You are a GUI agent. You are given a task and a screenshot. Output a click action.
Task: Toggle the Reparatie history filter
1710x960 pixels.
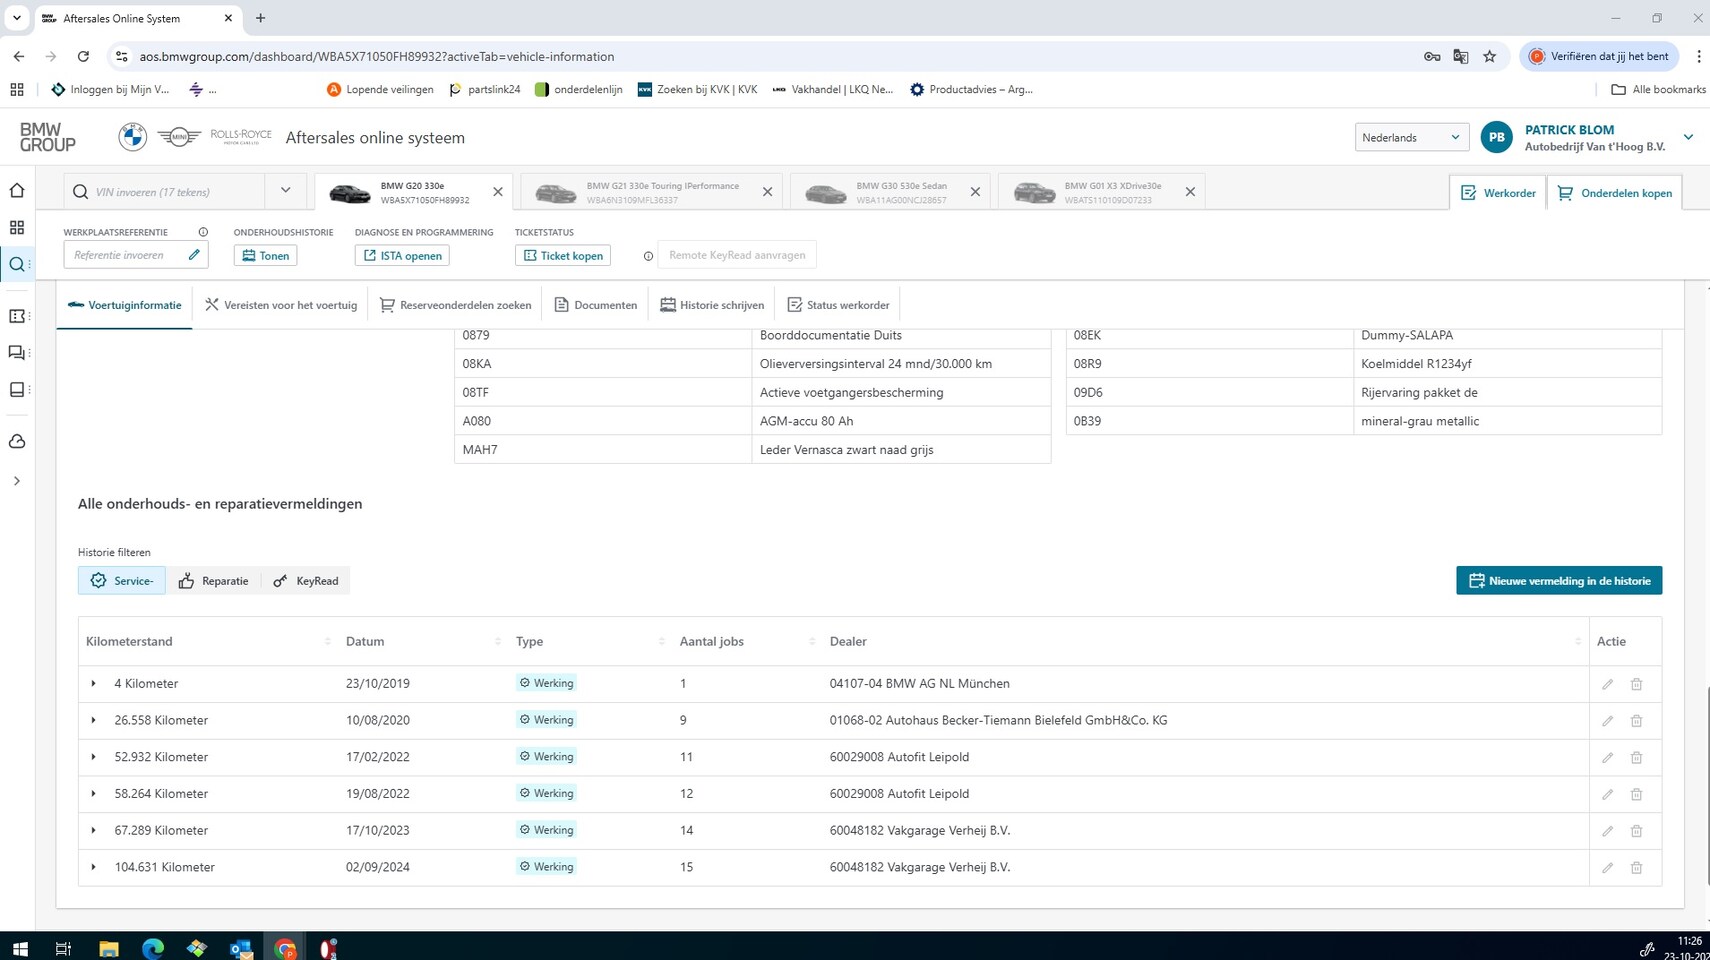pos(214,581)
